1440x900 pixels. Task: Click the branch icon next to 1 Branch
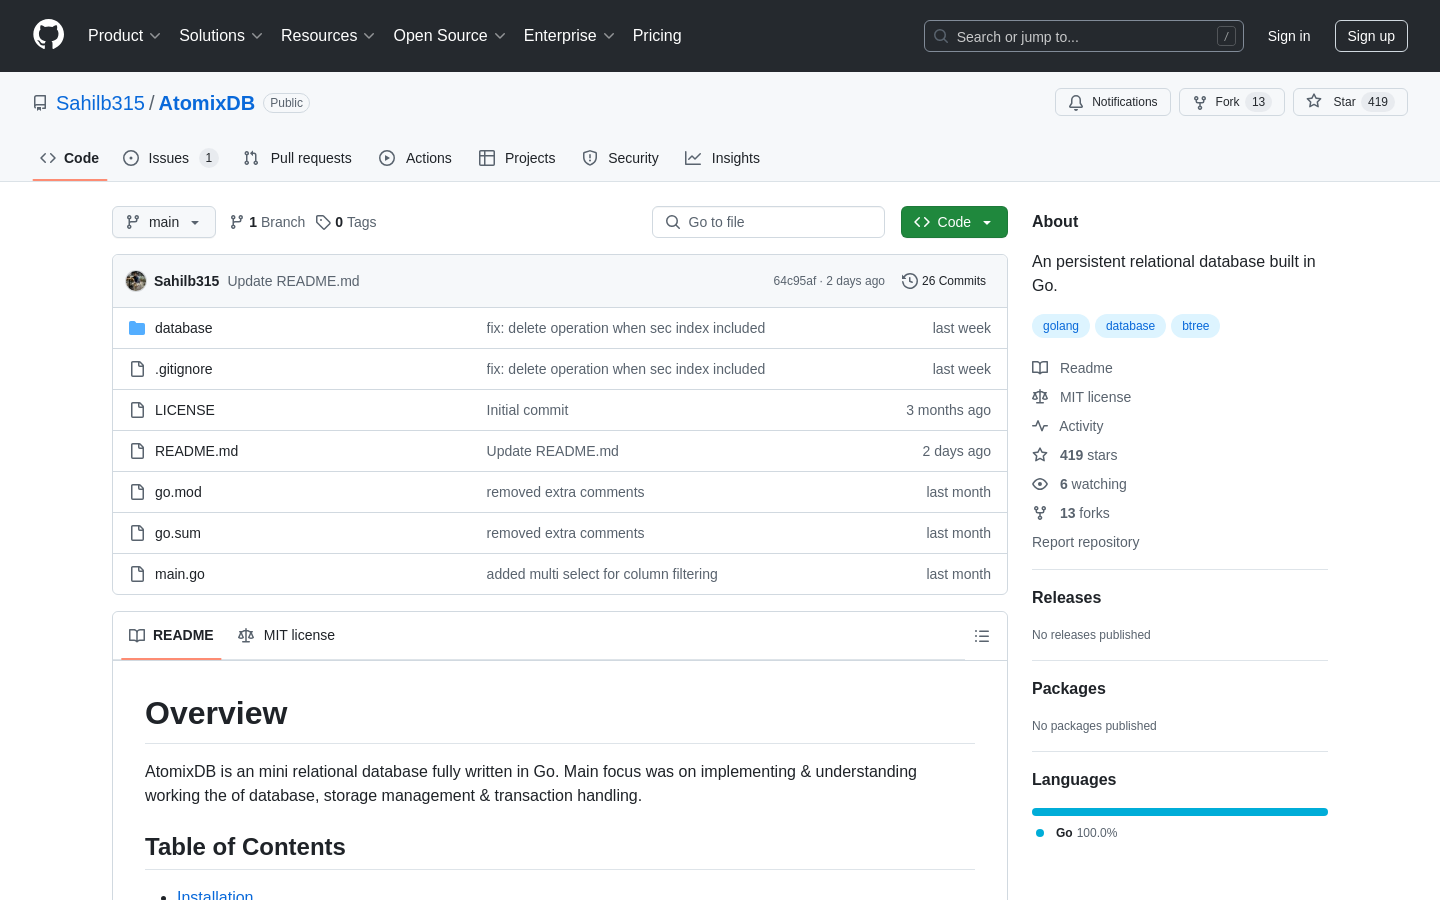(x=237, y=222)
